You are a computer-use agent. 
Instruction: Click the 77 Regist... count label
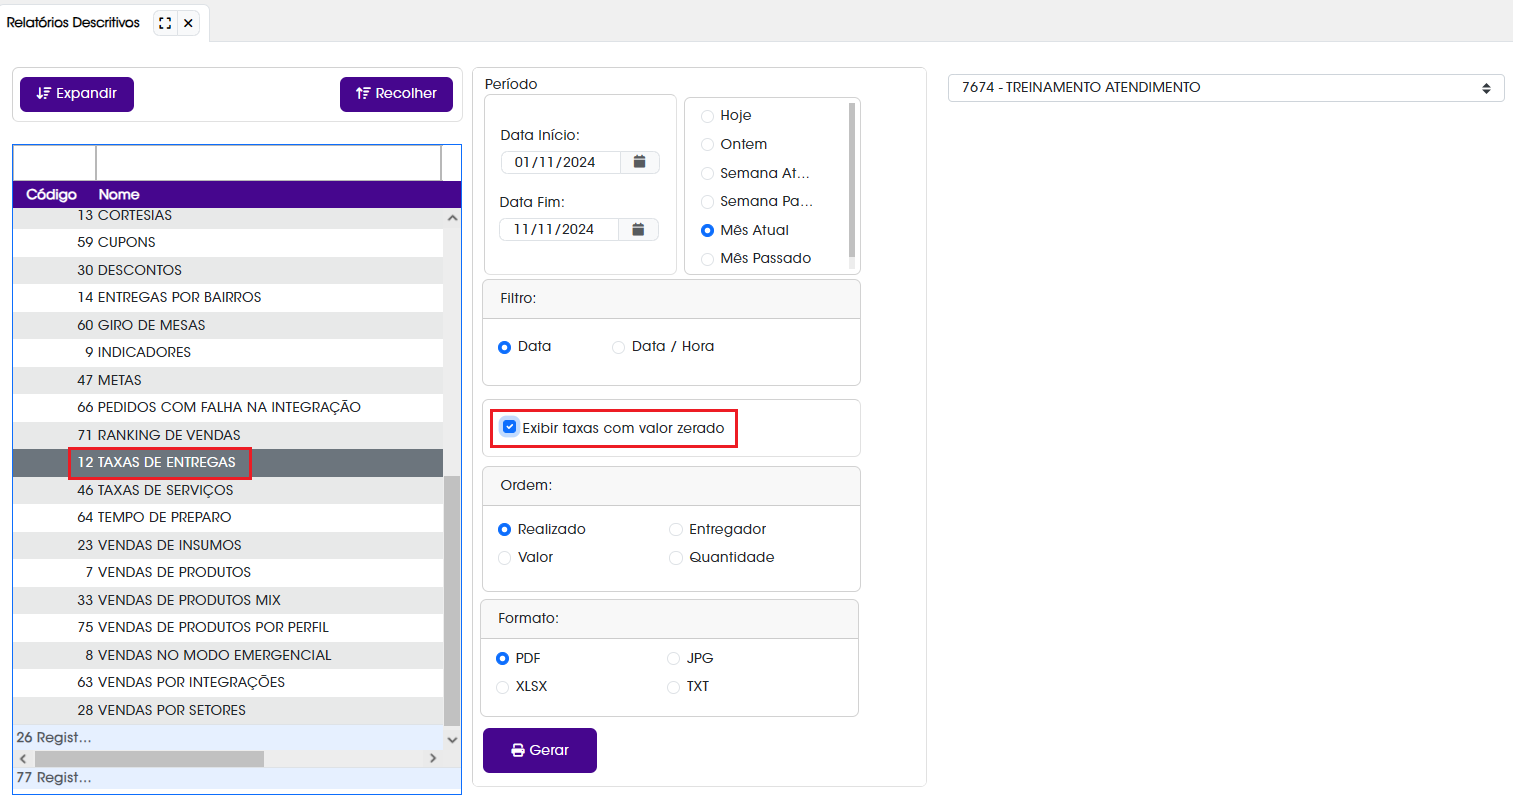[54, 778]
